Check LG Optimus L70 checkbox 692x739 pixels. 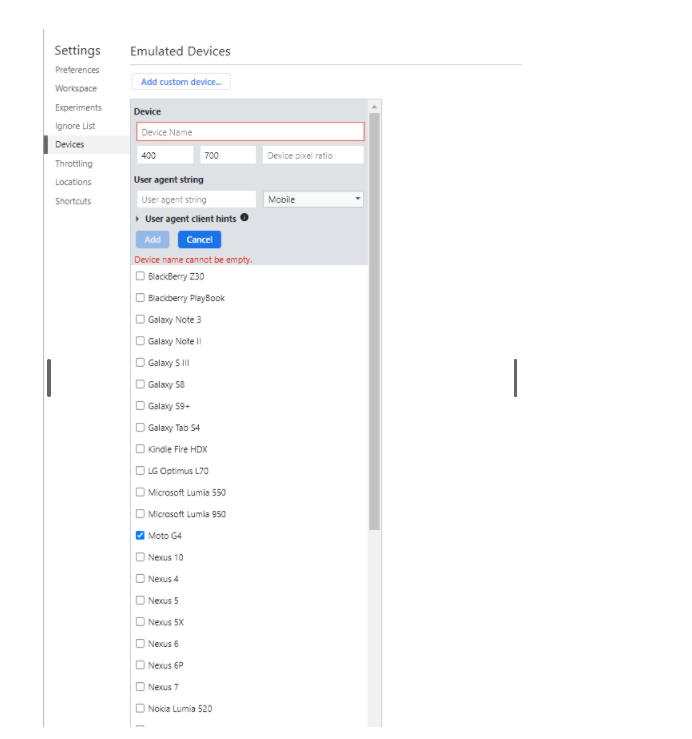[x=140, y=470]
